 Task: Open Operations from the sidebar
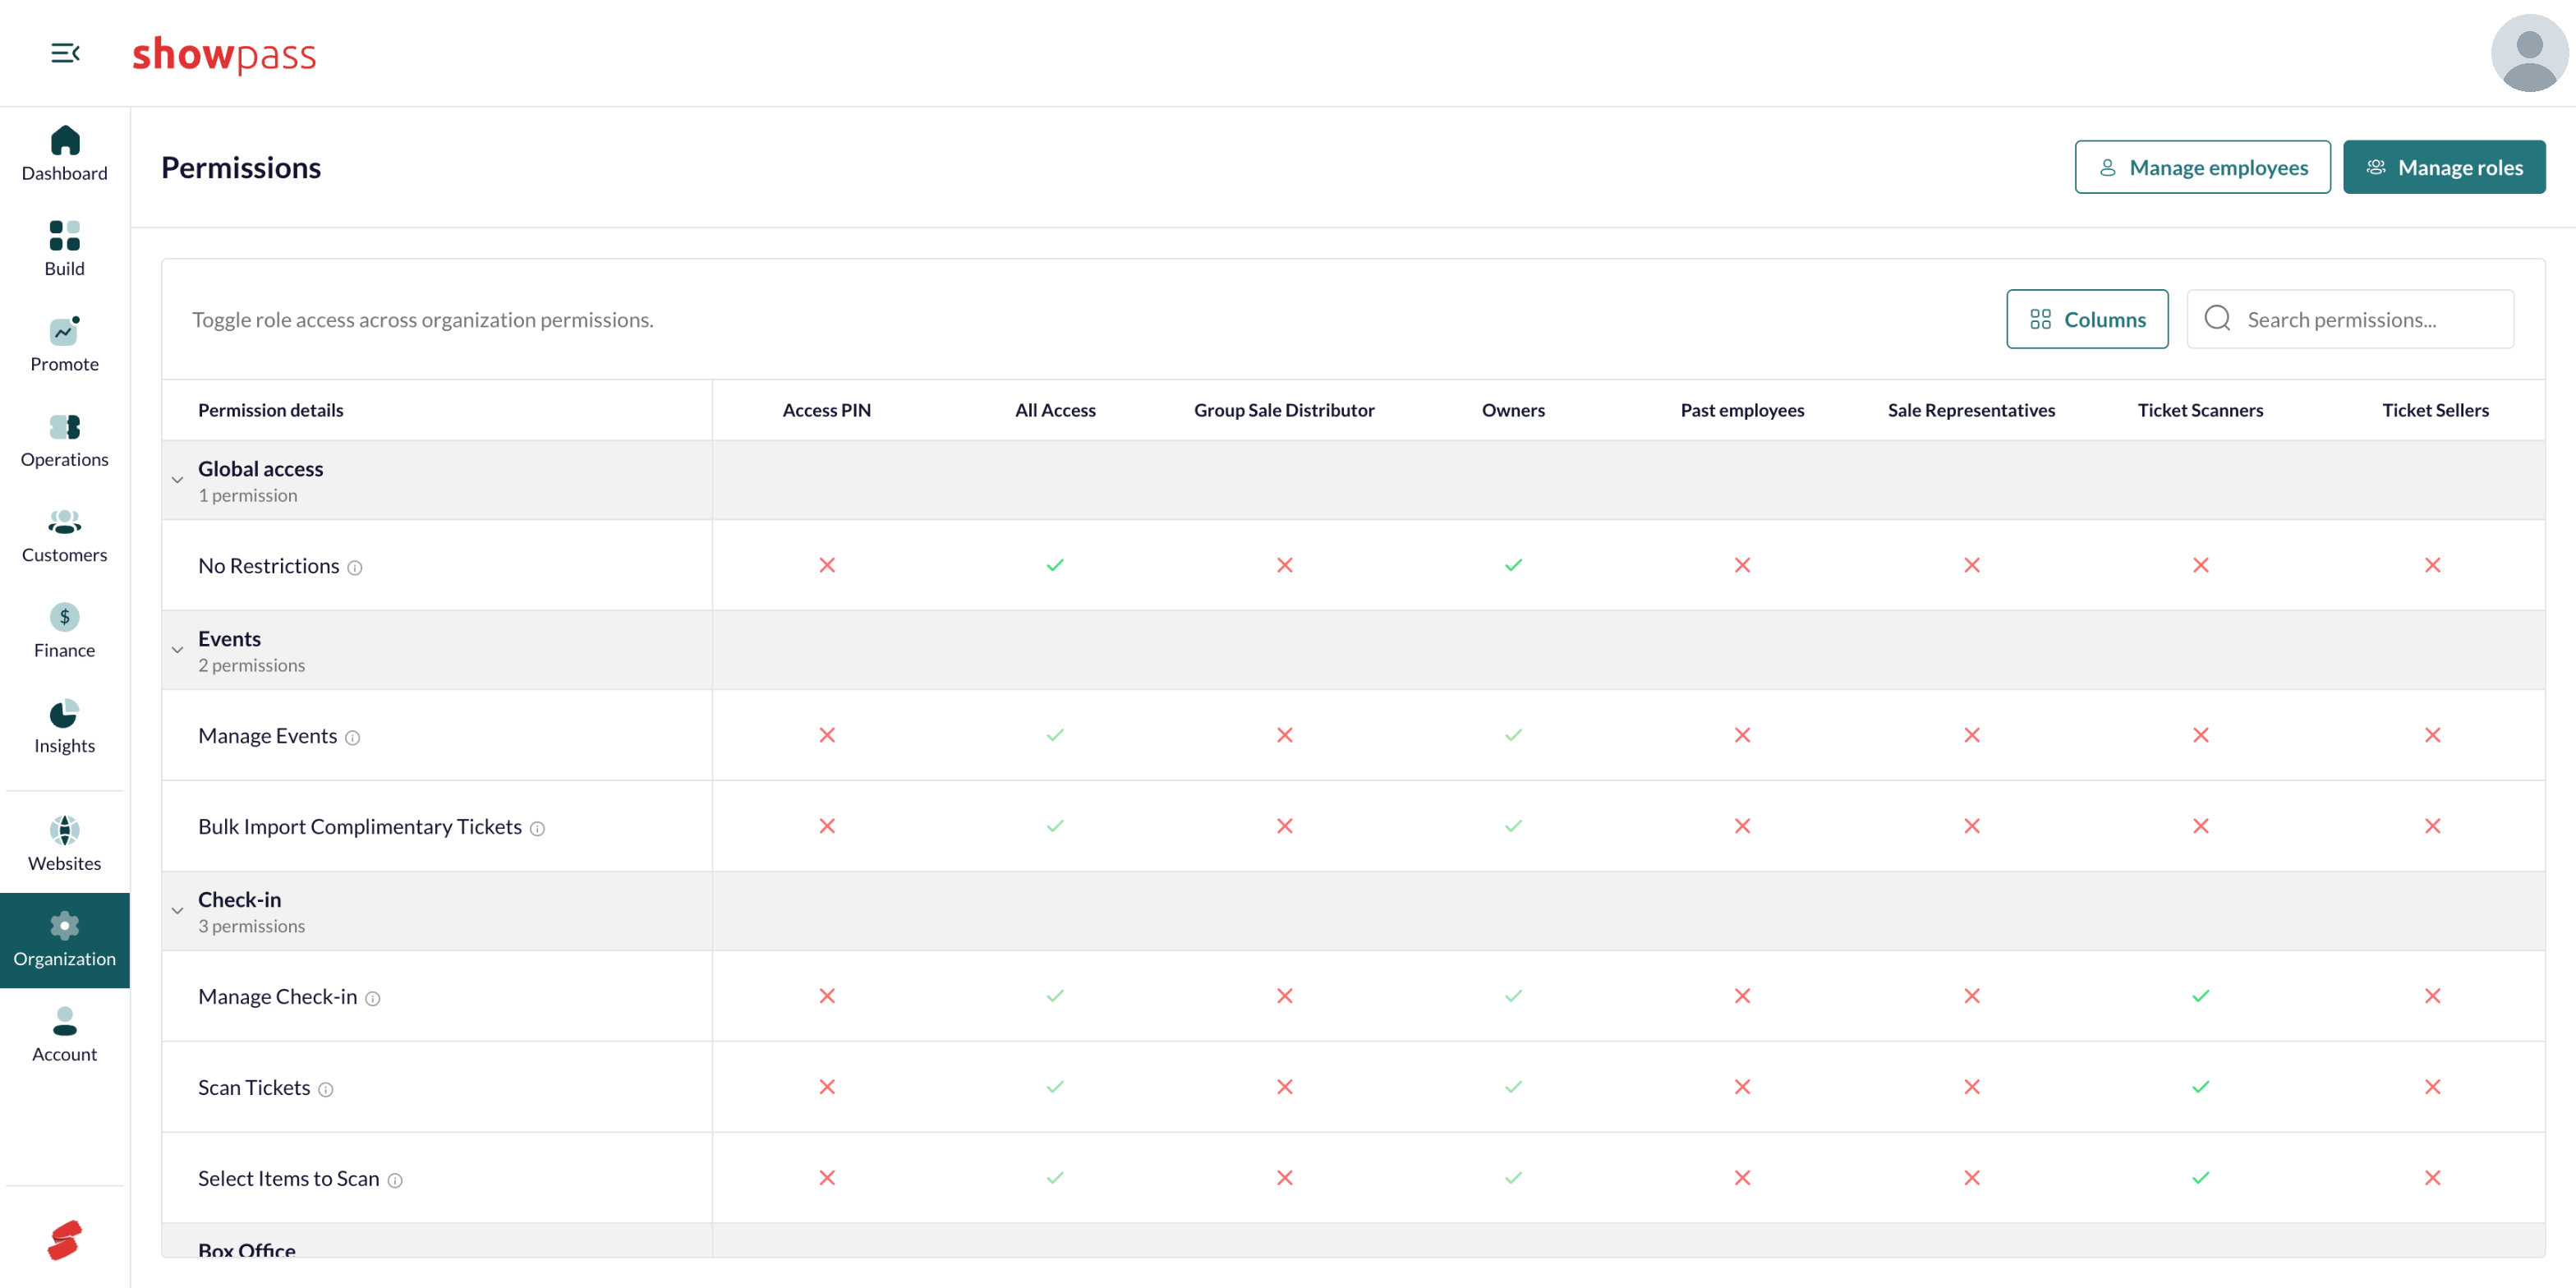pos(65,440)
